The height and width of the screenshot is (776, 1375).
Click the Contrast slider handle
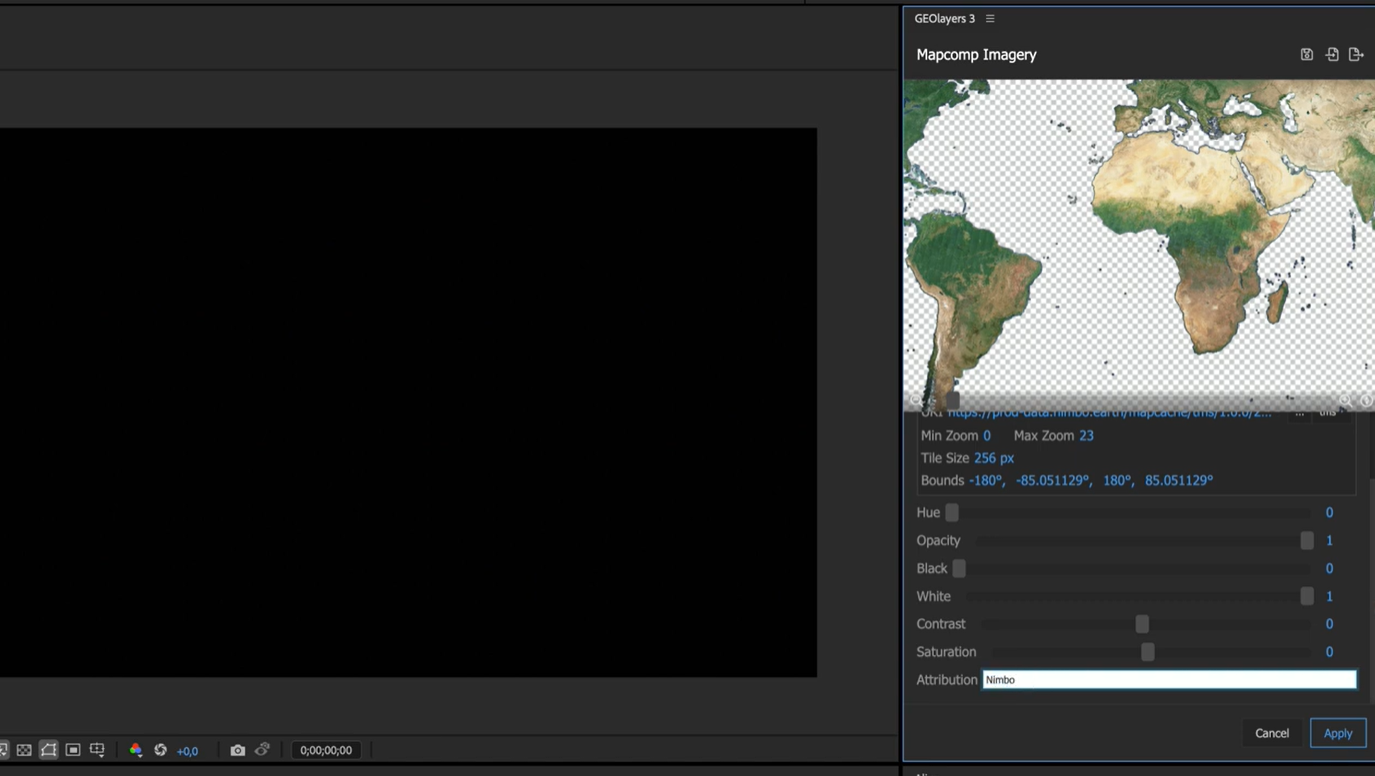(x=1142, y=624)
